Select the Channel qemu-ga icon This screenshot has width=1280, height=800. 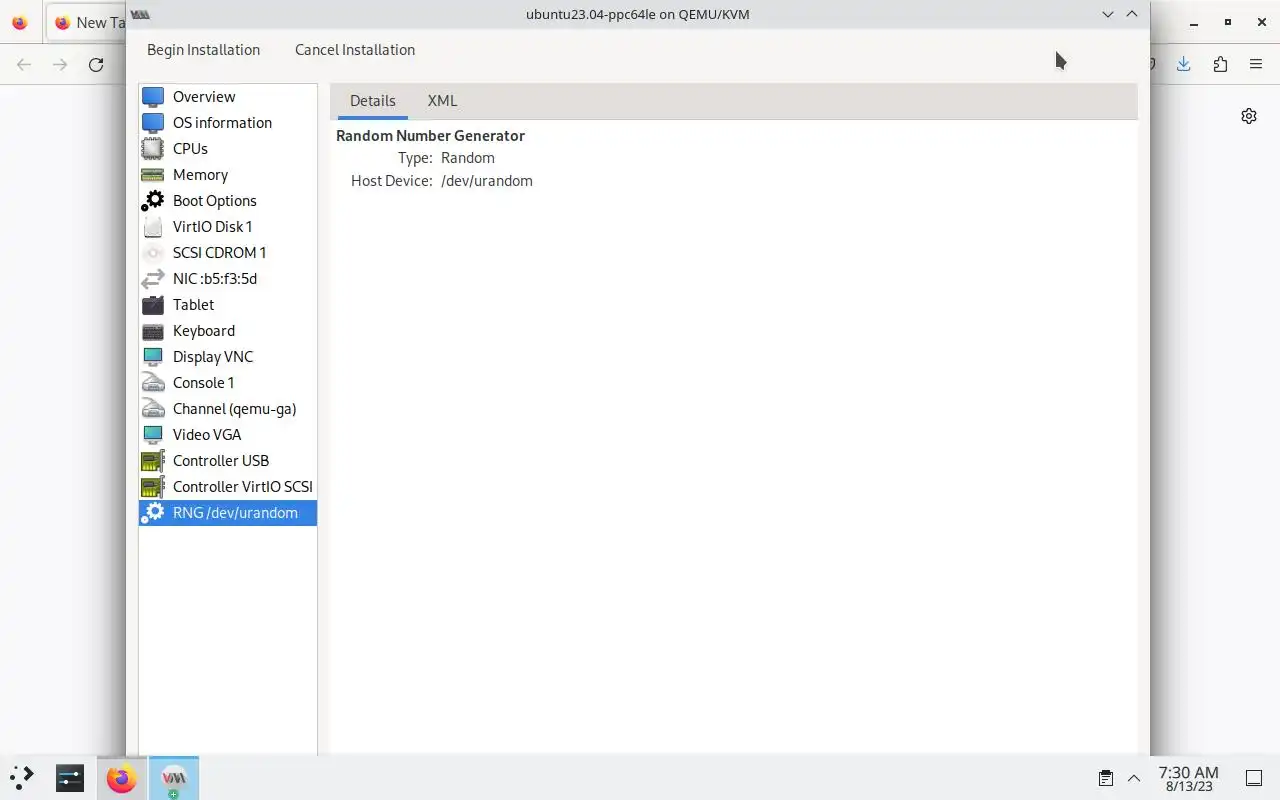[152, 409]
